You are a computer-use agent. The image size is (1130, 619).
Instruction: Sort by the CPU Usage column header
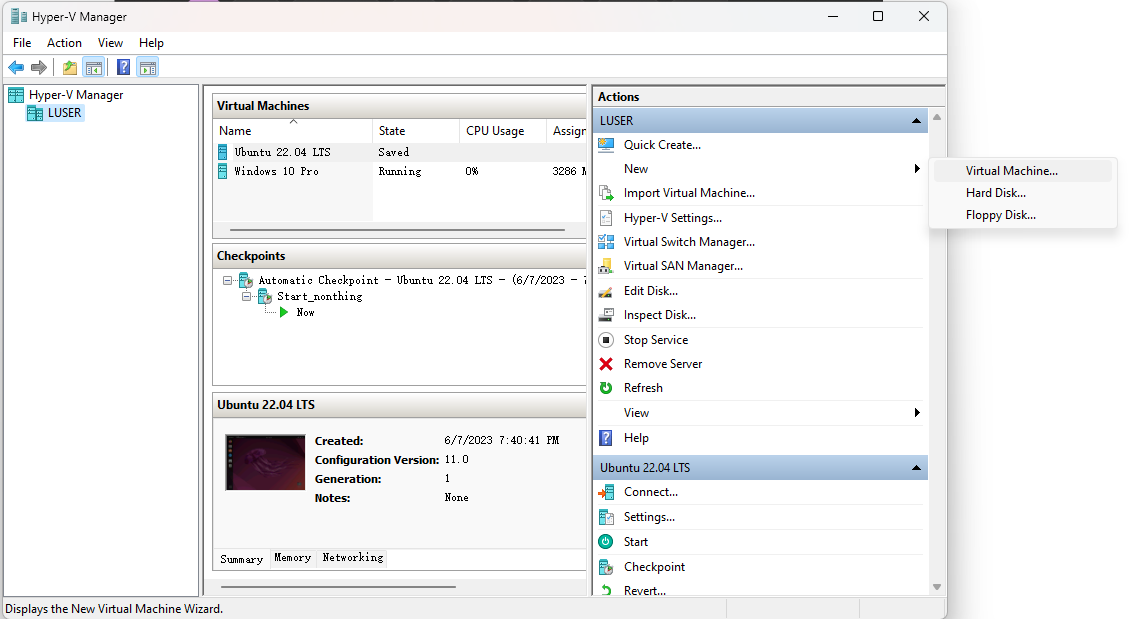[x=503, y=131]
